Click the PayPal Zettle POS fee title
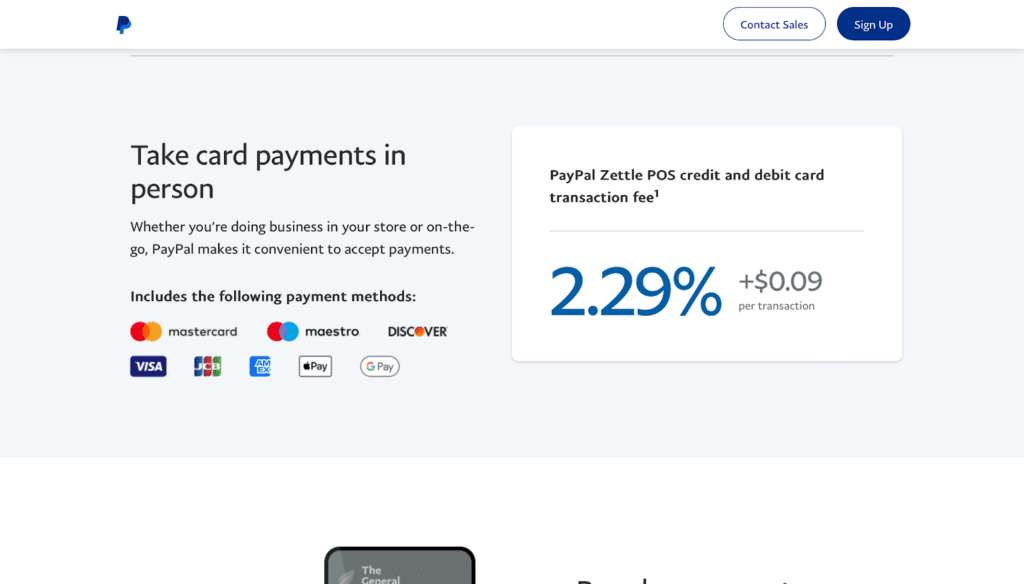 (x=686, y=186)
